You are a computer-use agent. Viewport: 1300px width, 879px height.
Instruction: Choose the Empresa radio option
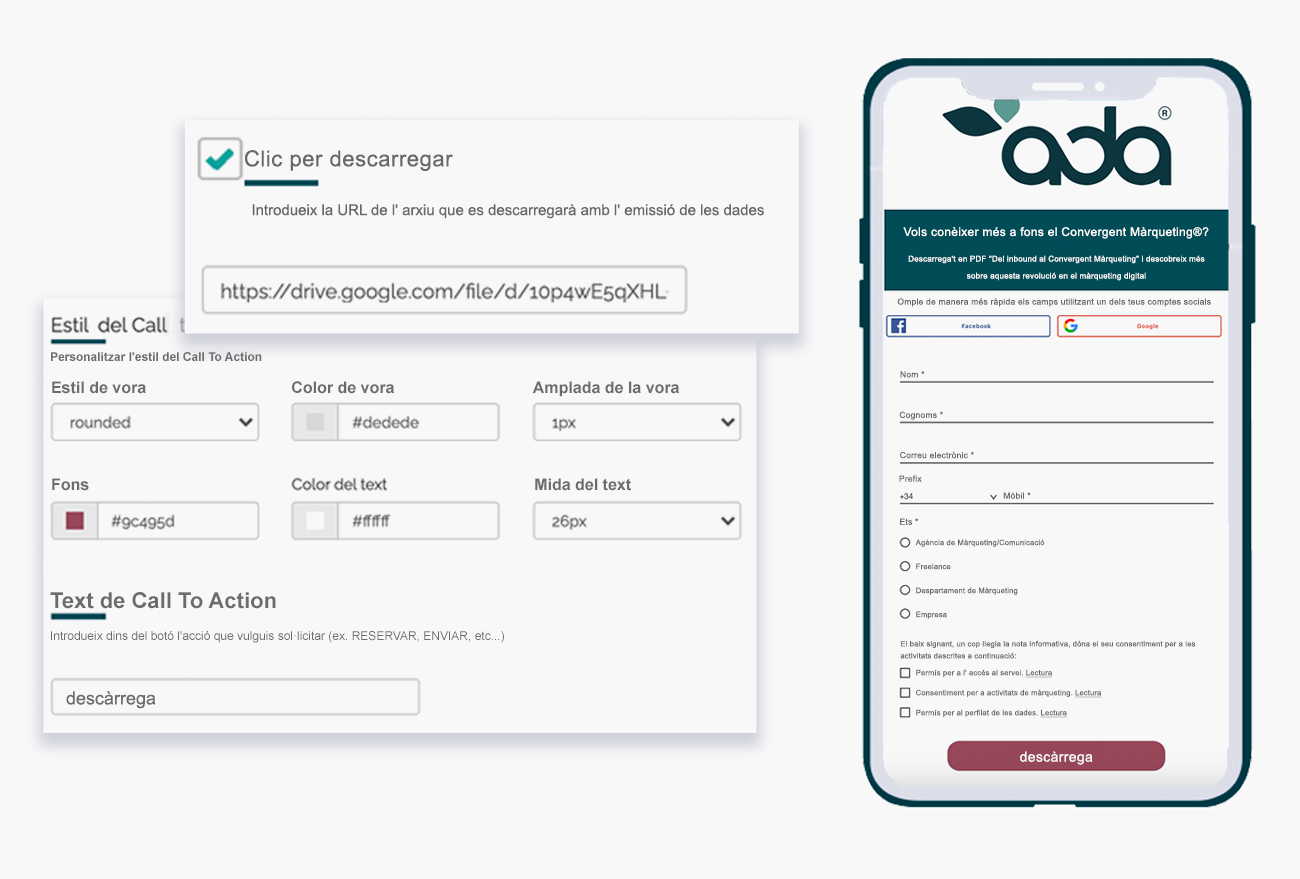coord(905,614)
